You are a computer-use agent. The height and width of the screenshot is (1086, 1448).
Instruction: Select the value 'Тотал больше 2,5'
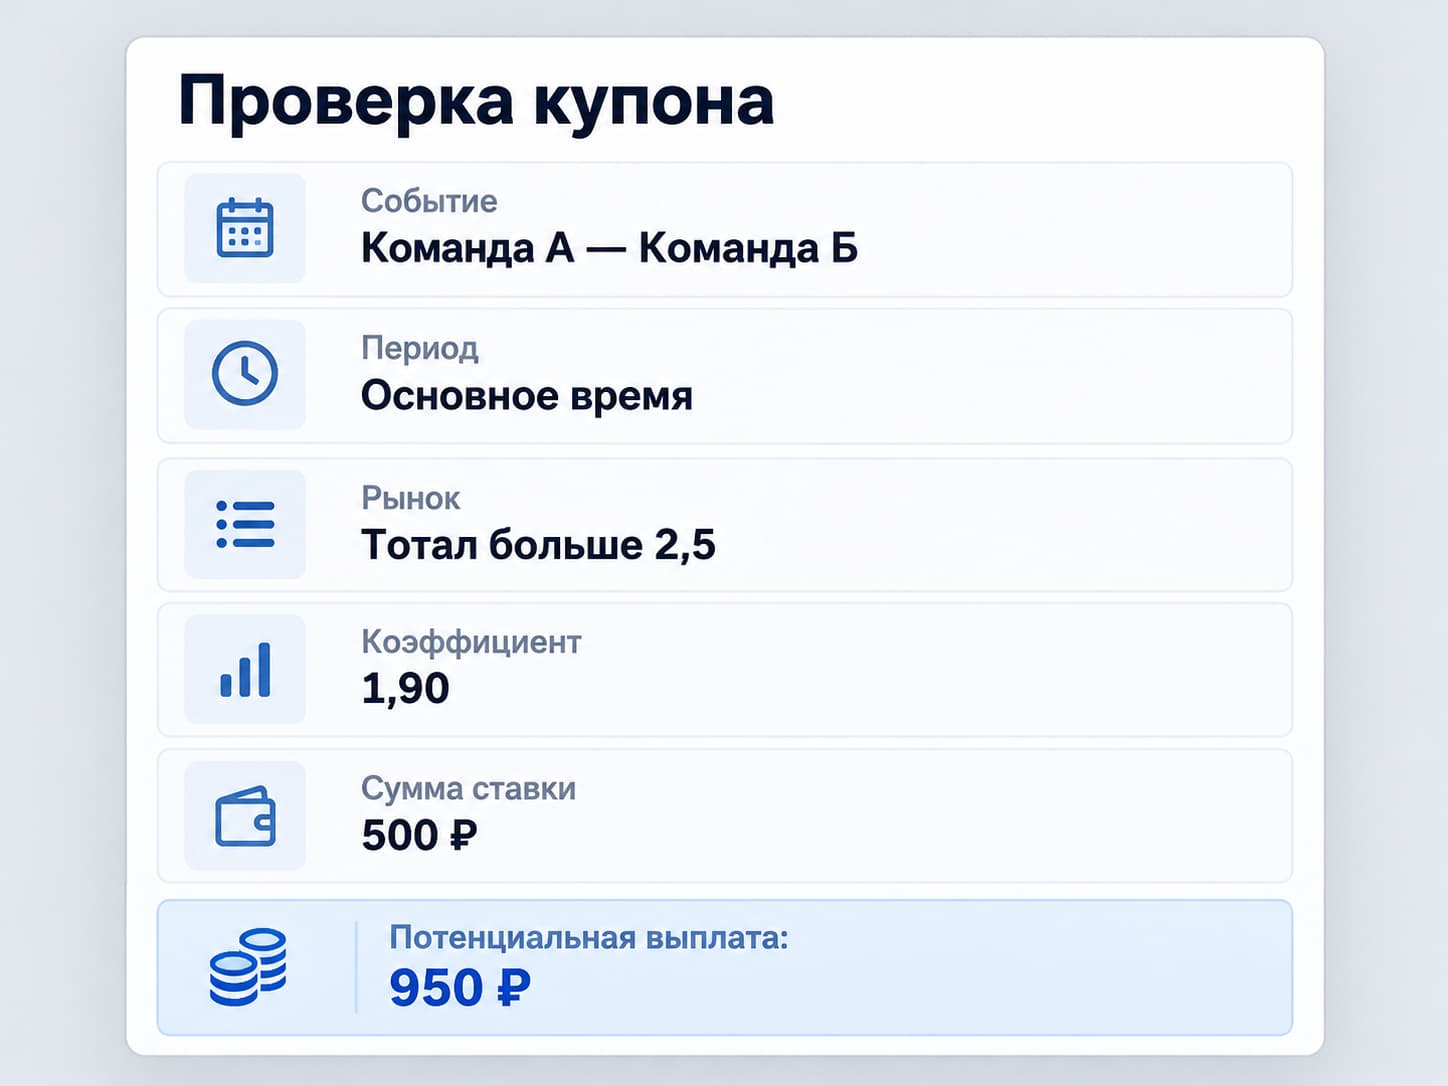(538, 545)
